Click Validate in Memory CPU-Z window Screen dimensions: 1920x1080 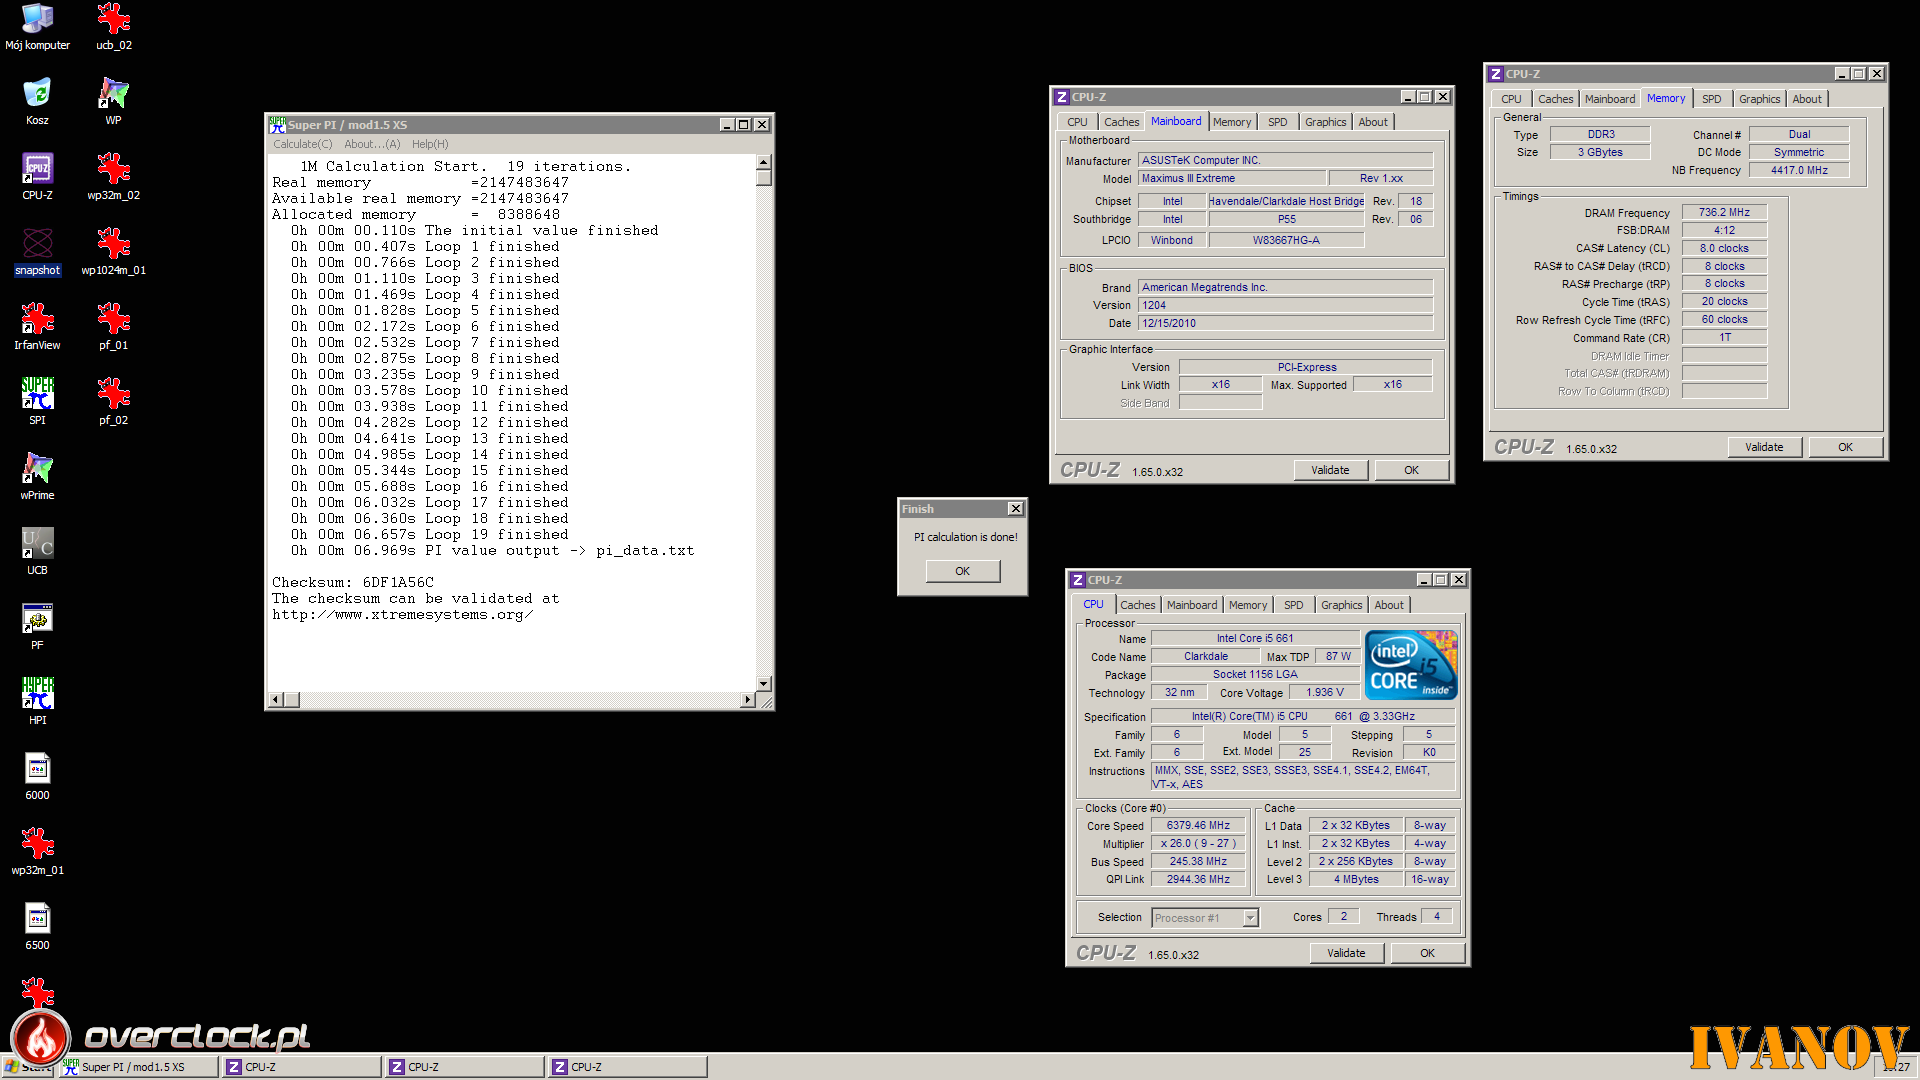point(1764,447)
